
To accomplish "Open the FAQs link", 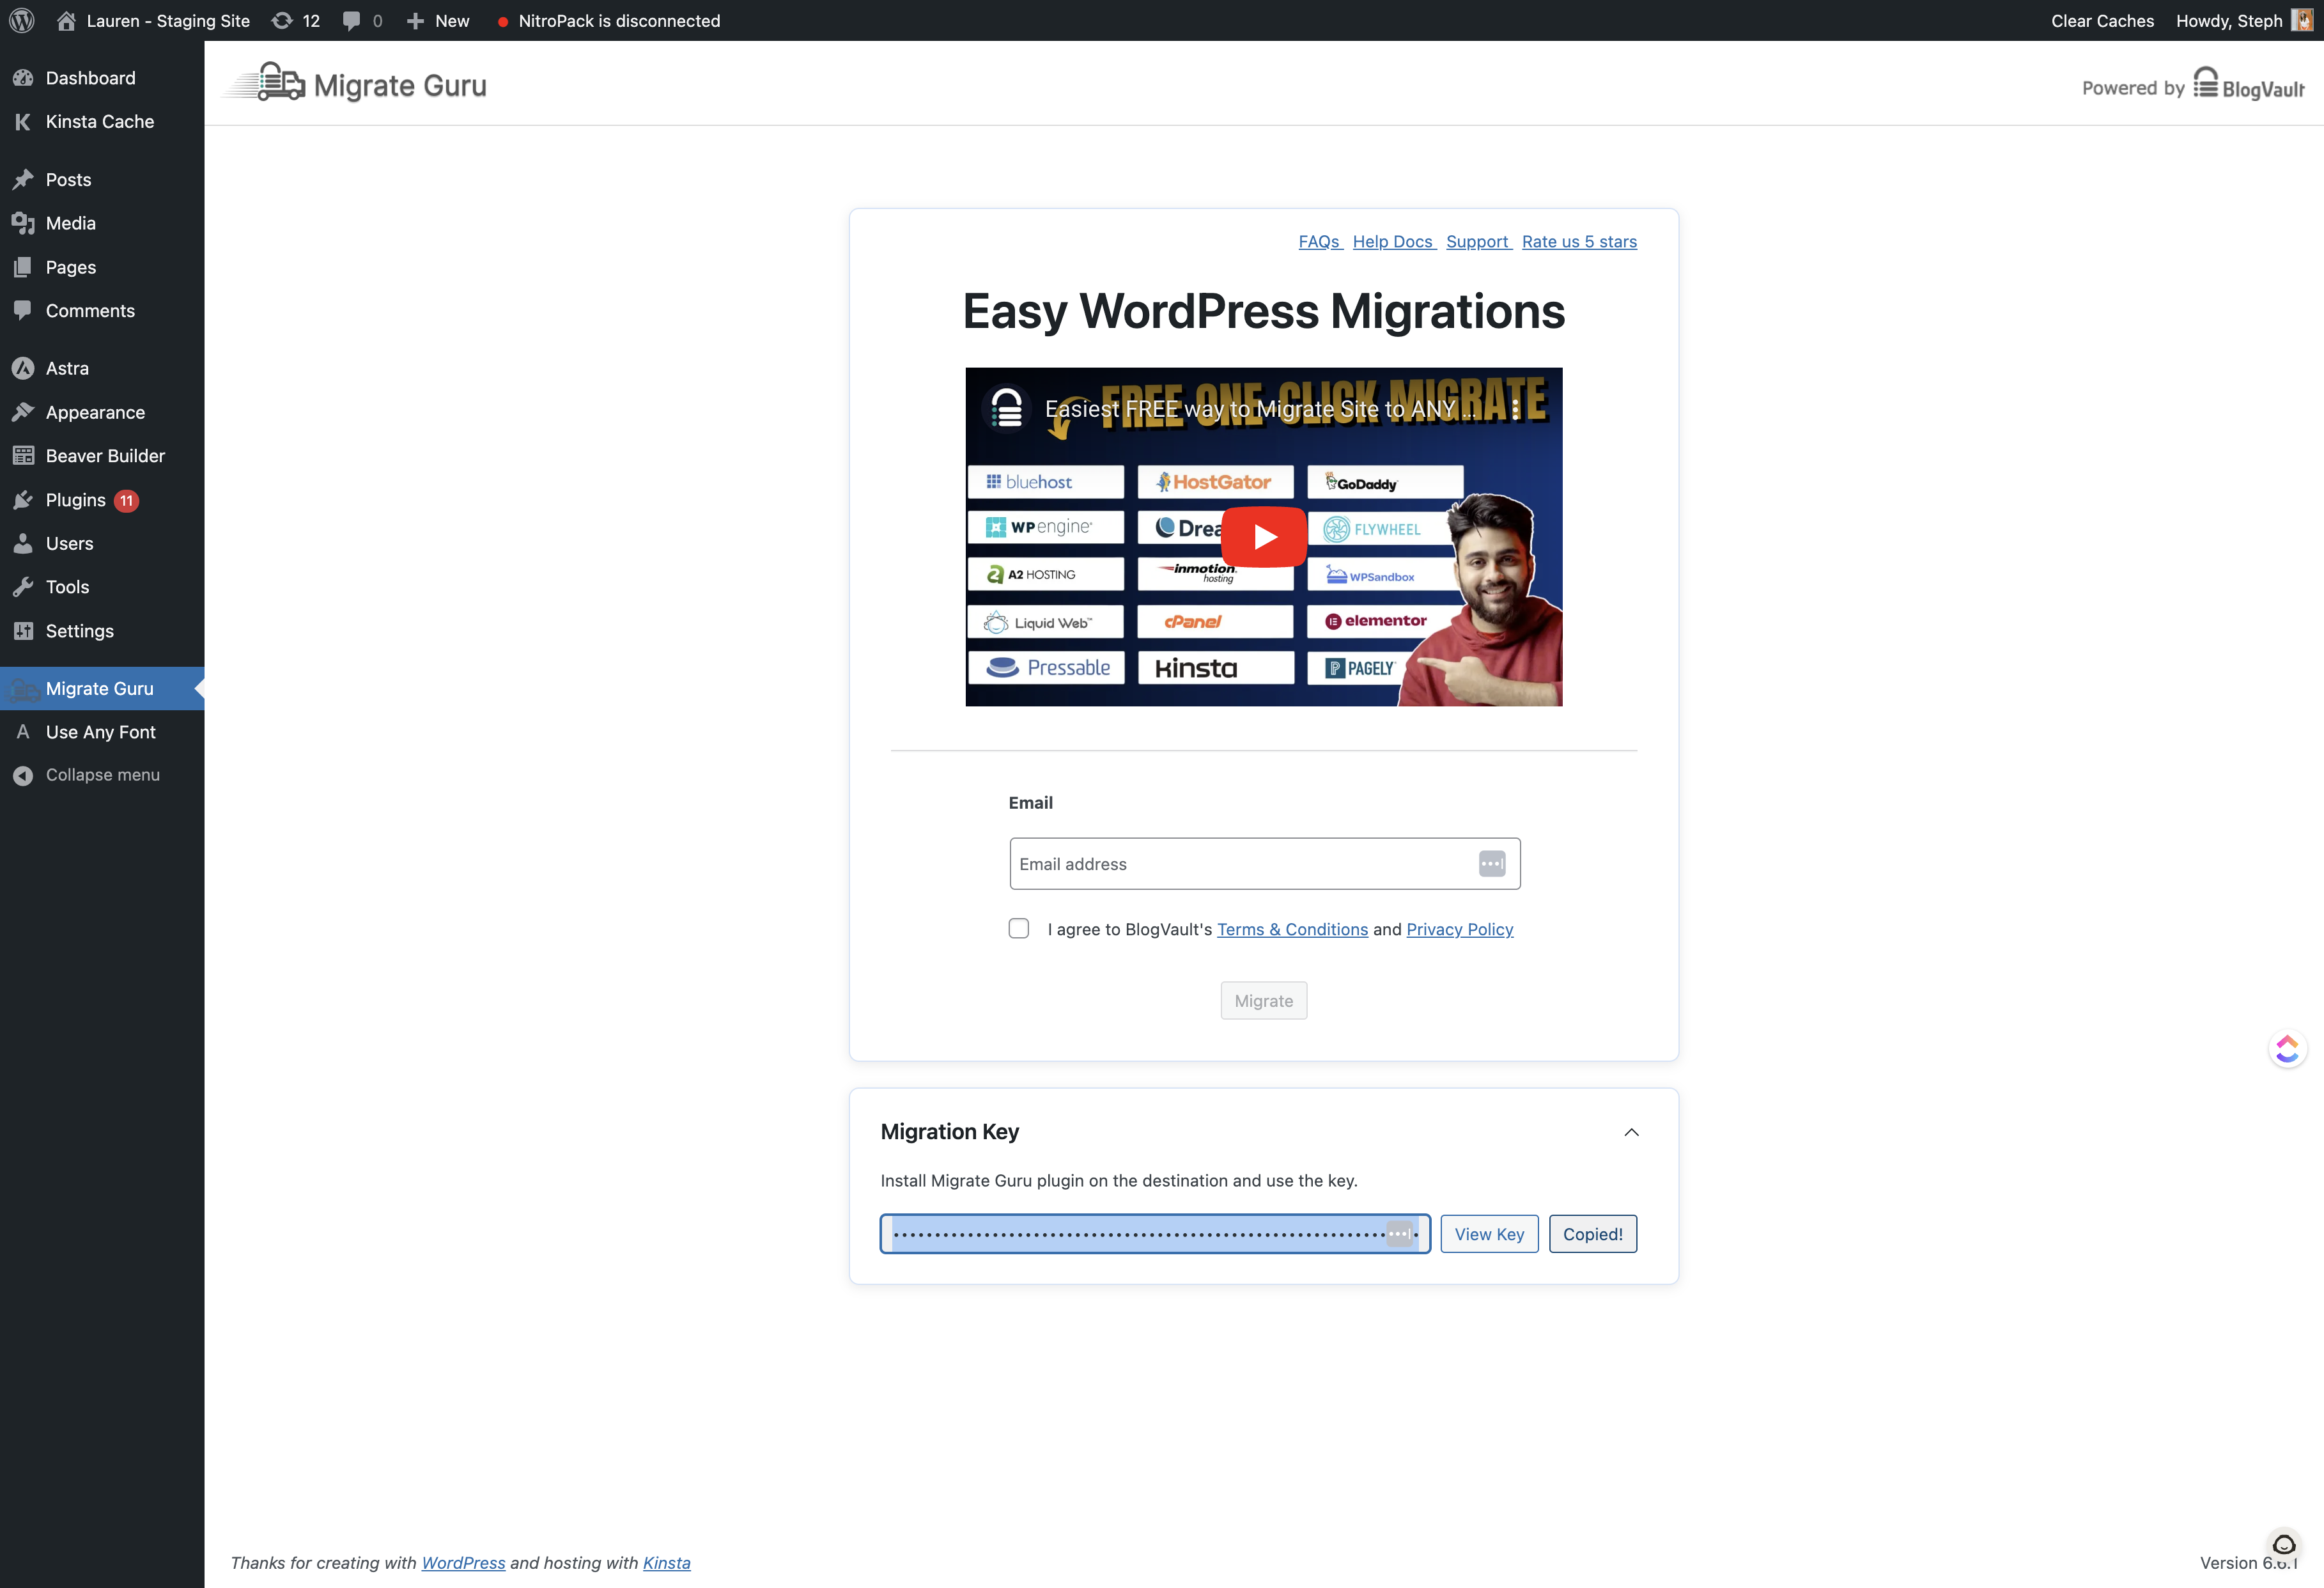I will 1320,242.
